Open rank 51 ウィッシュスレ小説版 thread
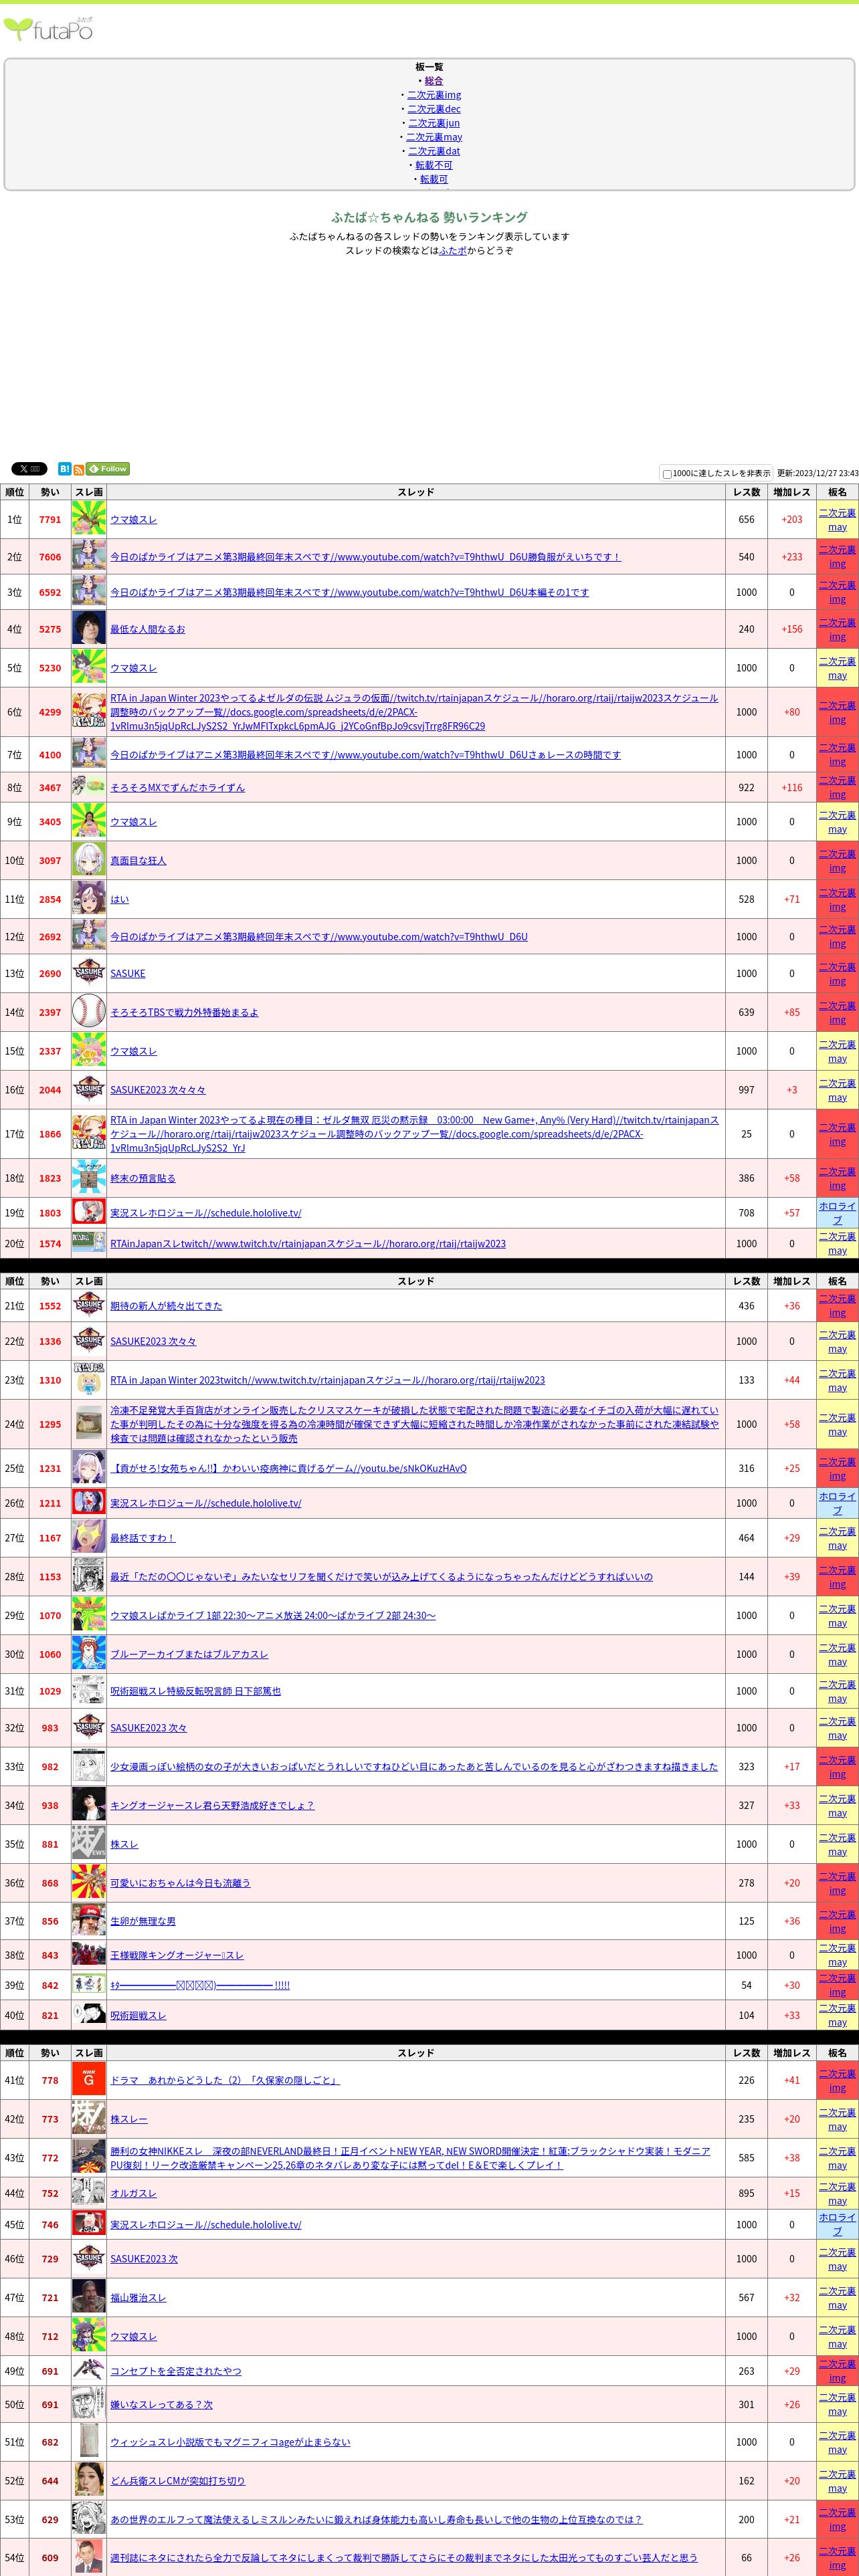This screenshot has width=859, height=2576. point(230,2442)
